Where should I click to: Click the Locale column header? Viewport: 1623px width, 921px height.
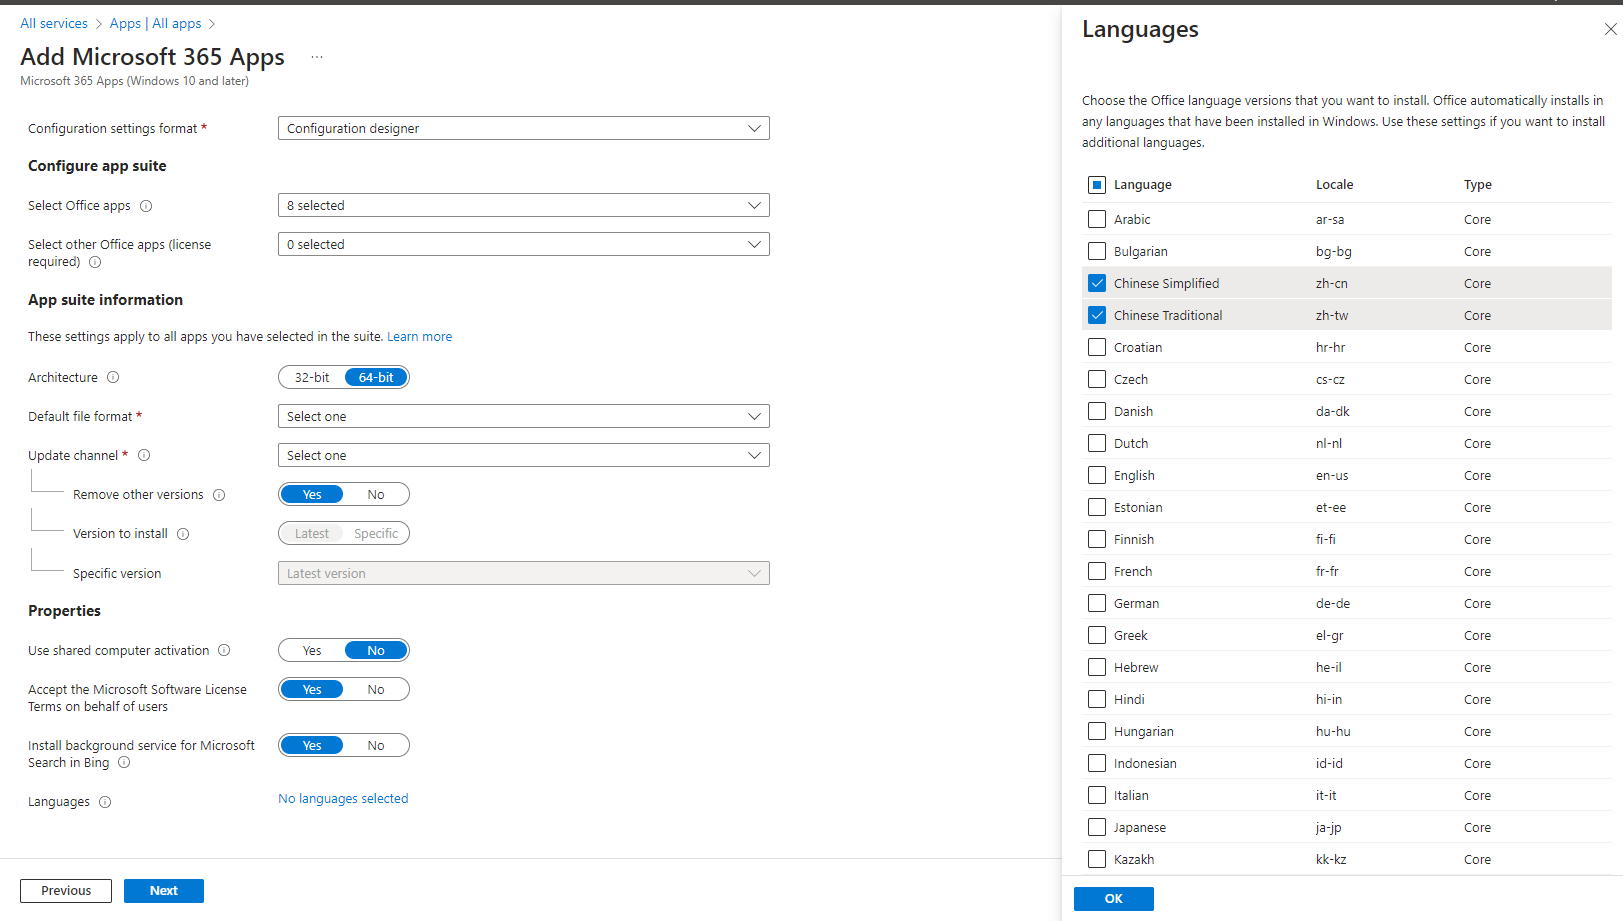[1334, 185]
